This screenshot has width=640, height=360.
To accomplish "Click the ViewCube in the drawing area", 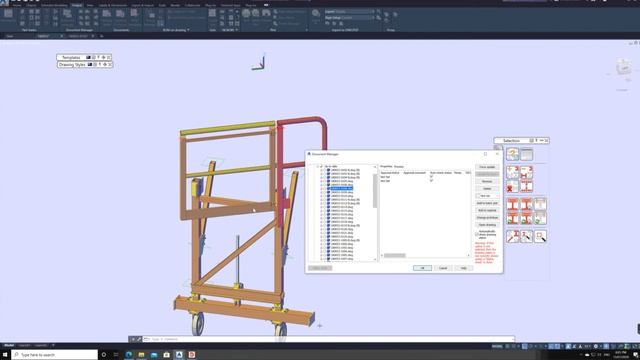I will coord(623,67).
